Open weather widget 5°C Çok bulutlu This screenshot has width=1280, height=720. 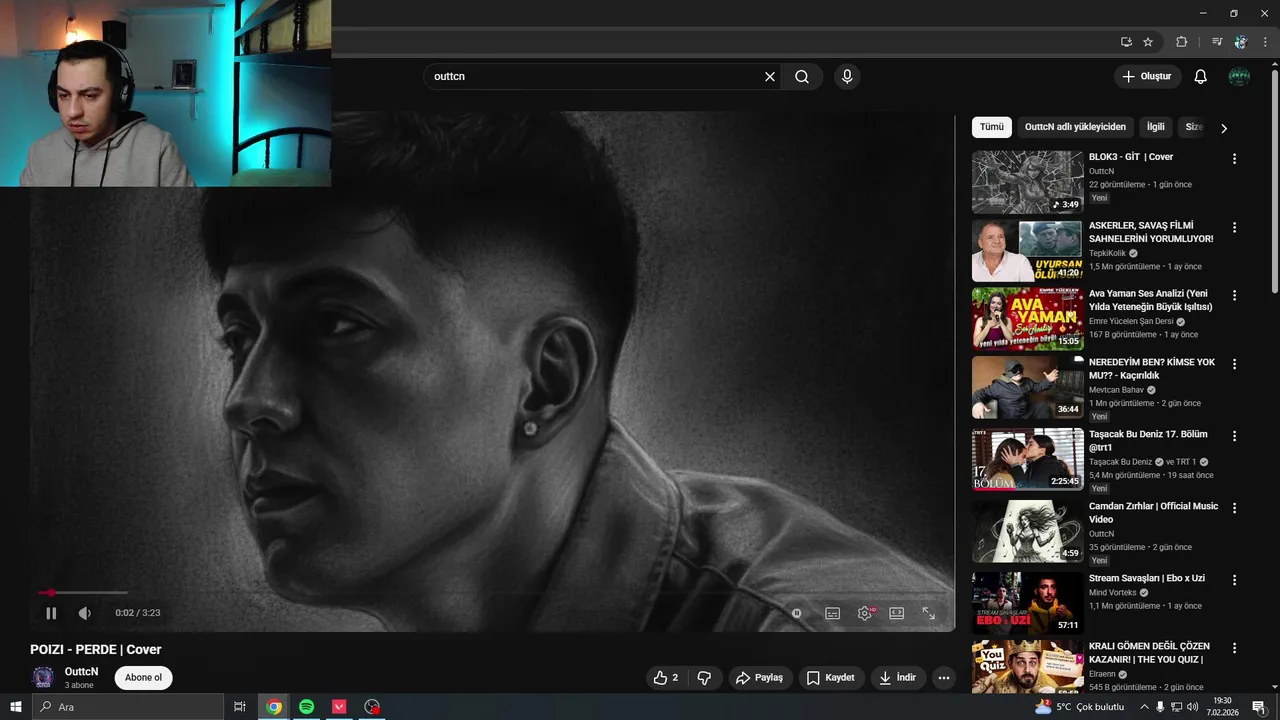[1078, 707]
